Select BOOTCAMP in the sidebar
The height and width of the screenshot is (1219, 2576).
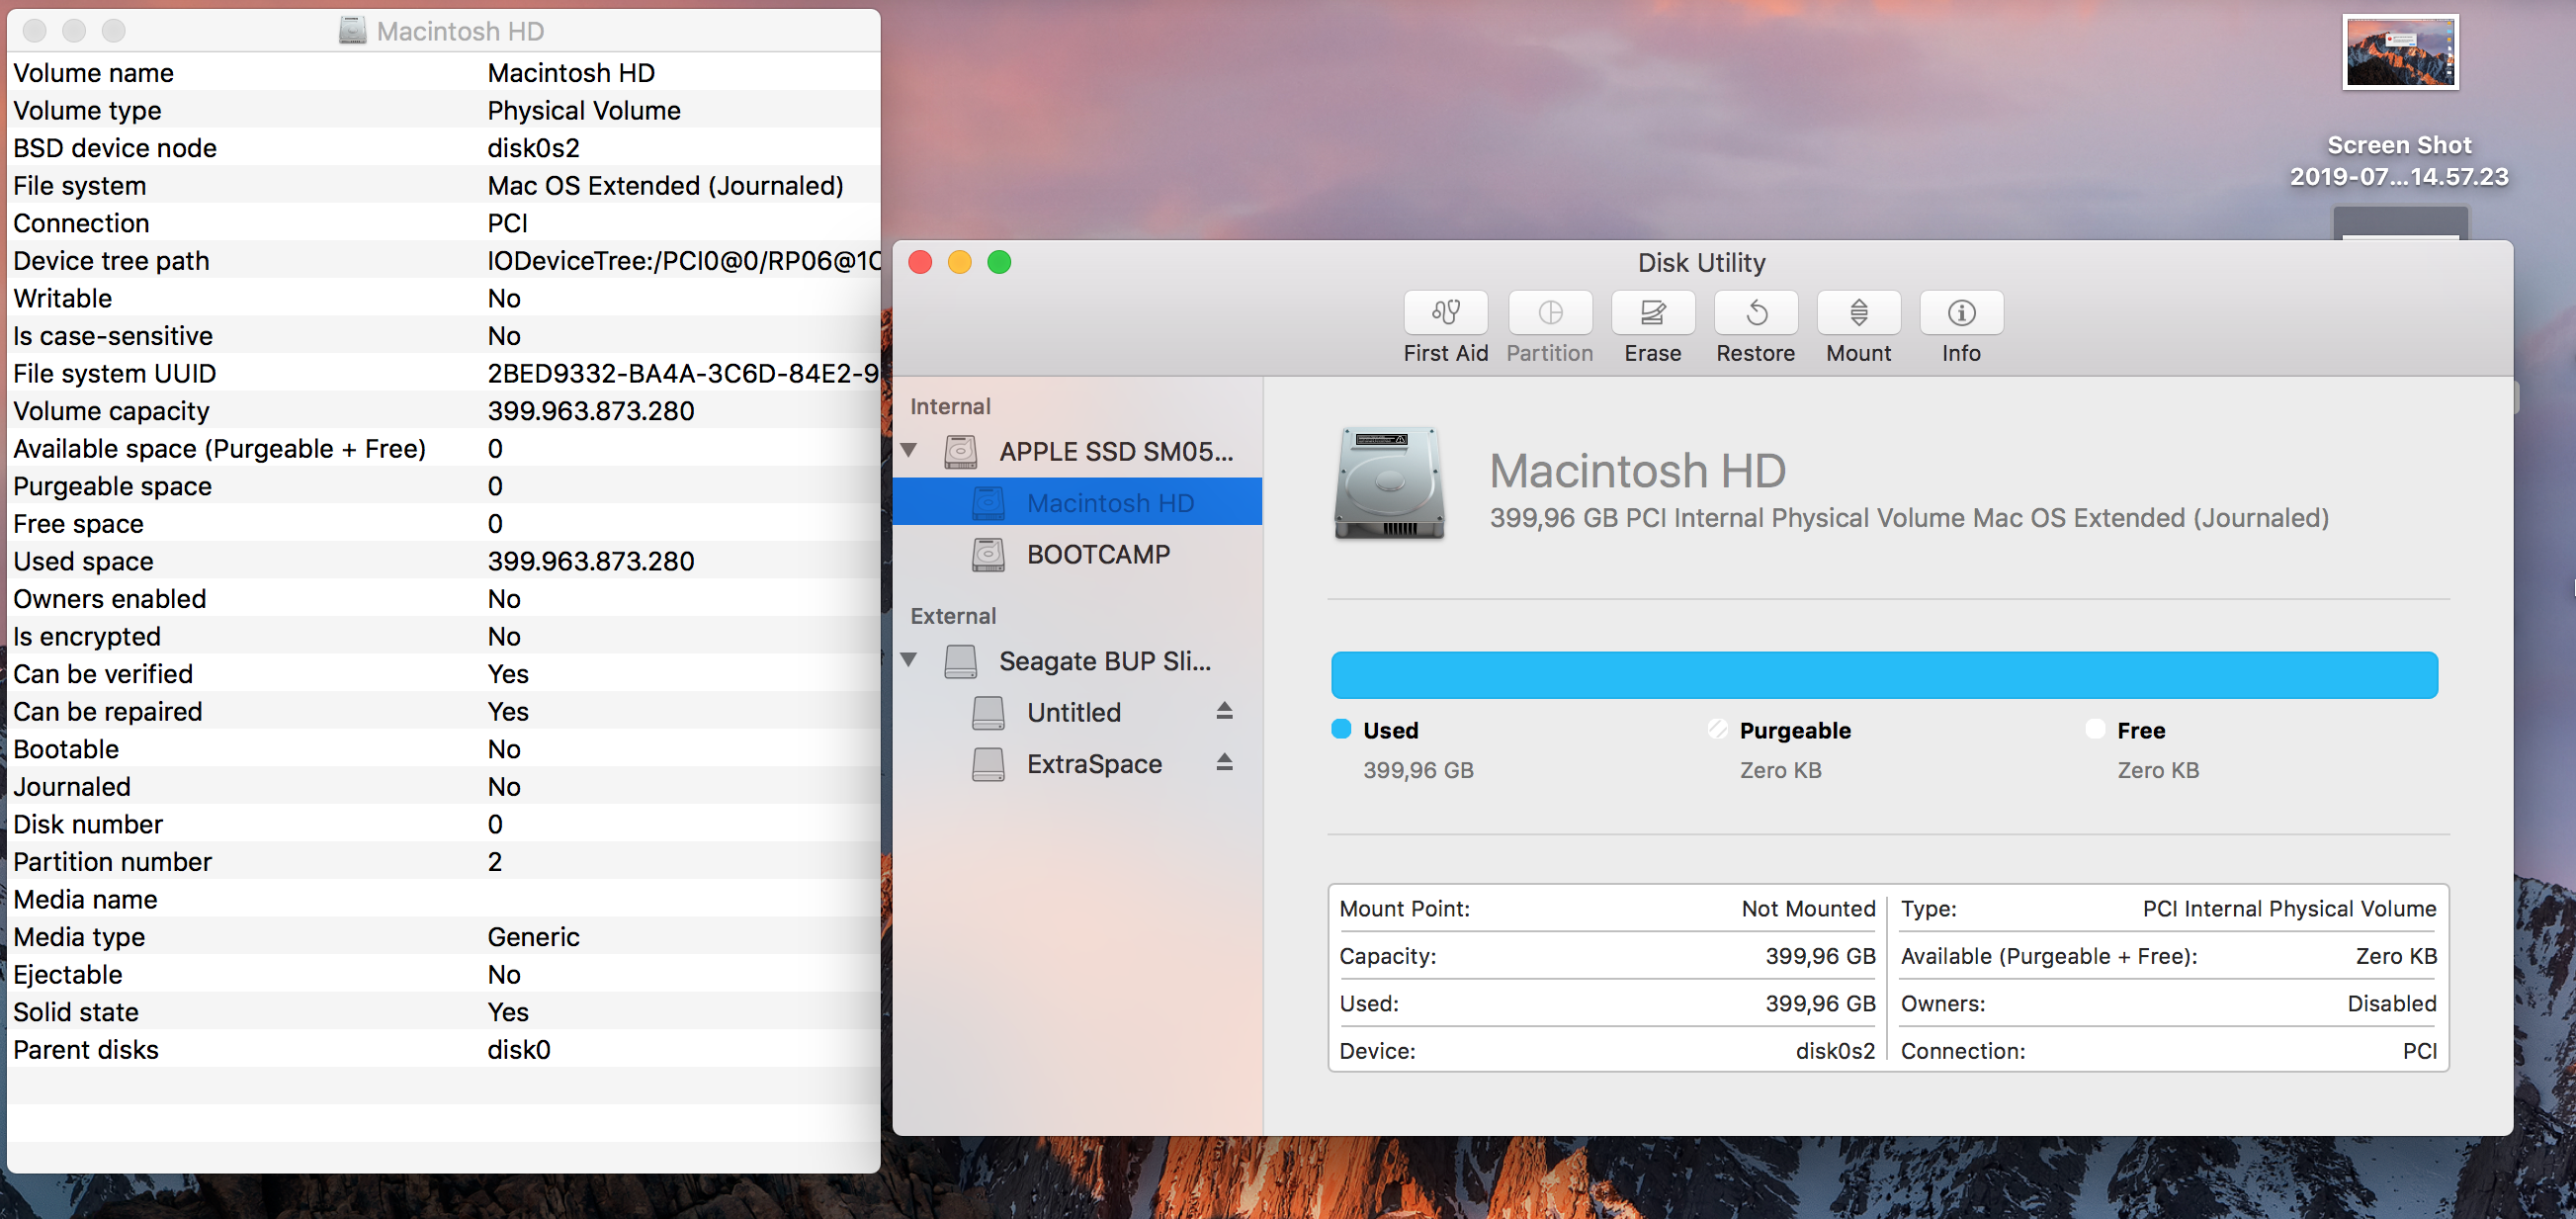click(1099, 554)
